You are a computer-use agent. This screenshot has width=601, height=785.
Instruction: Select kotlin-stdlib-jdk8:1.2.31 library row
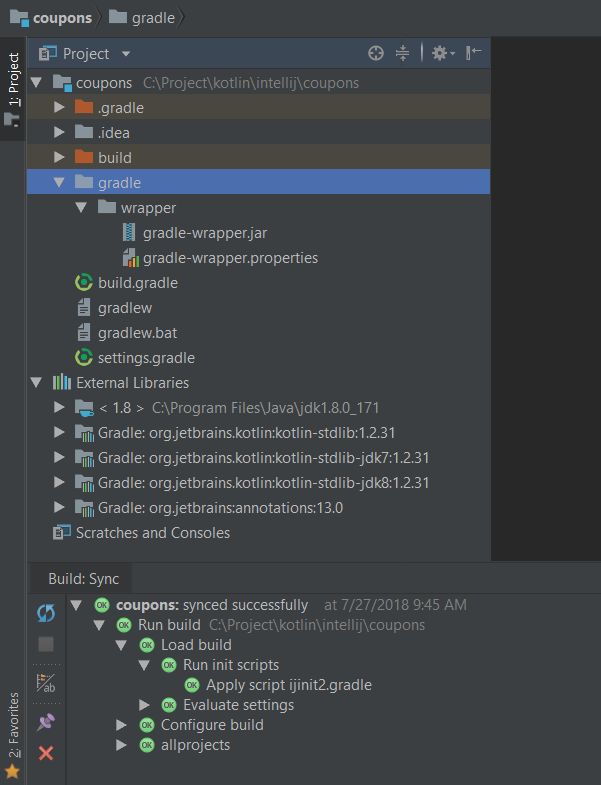click(258, 483)
